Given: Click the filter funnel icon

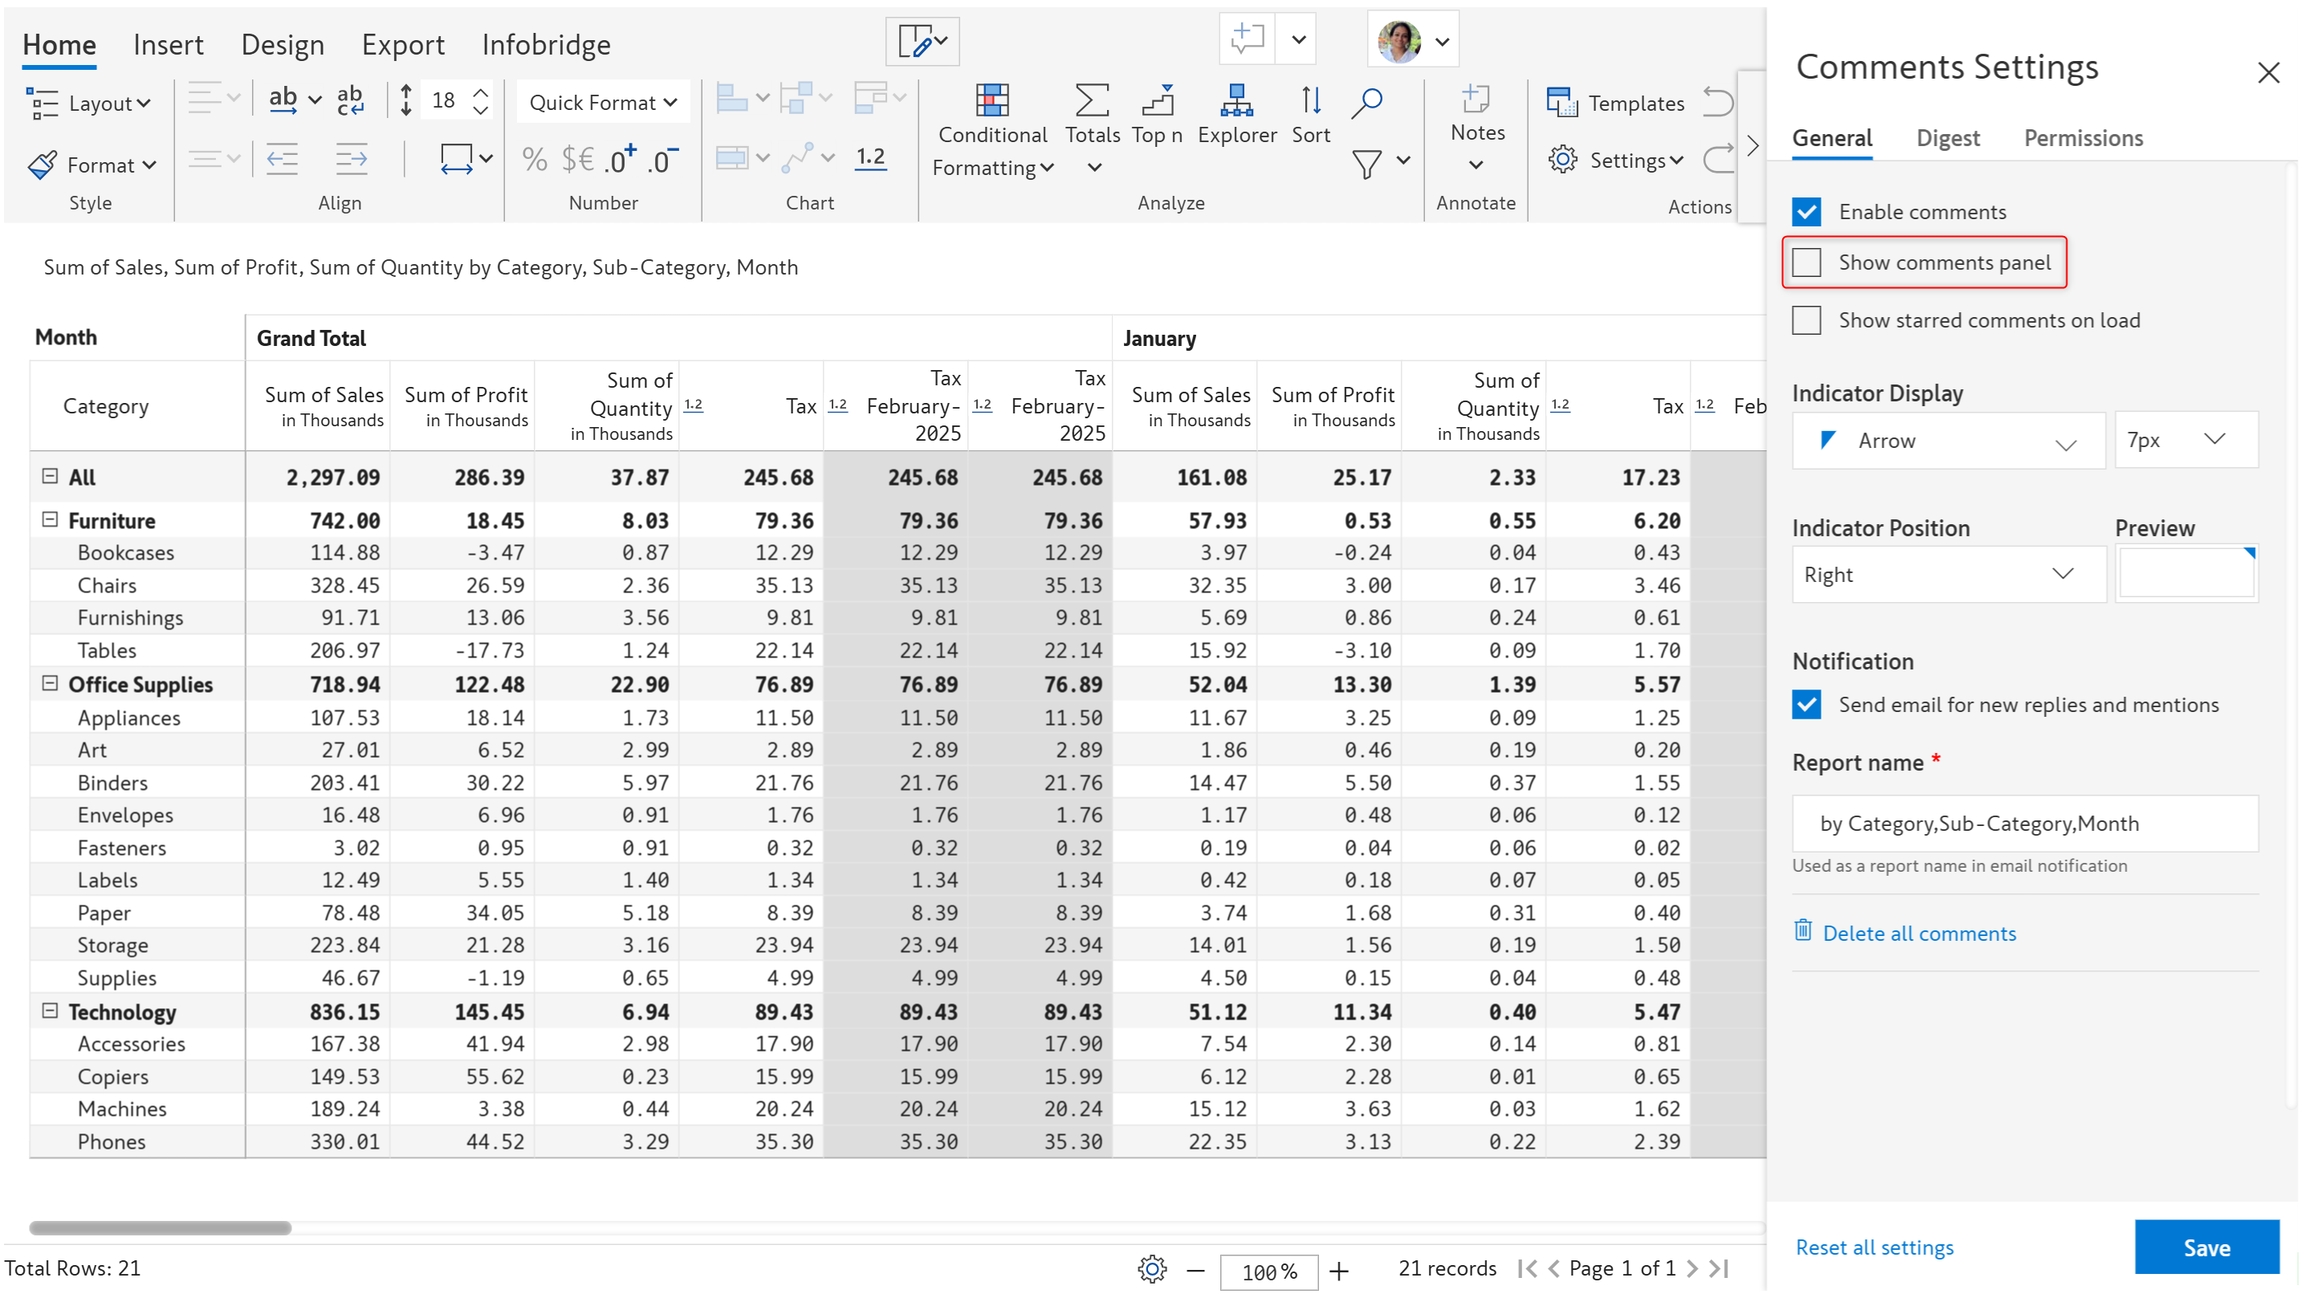Looking at the screenshot, I should pyautogui.click(x=1366, y=164).
